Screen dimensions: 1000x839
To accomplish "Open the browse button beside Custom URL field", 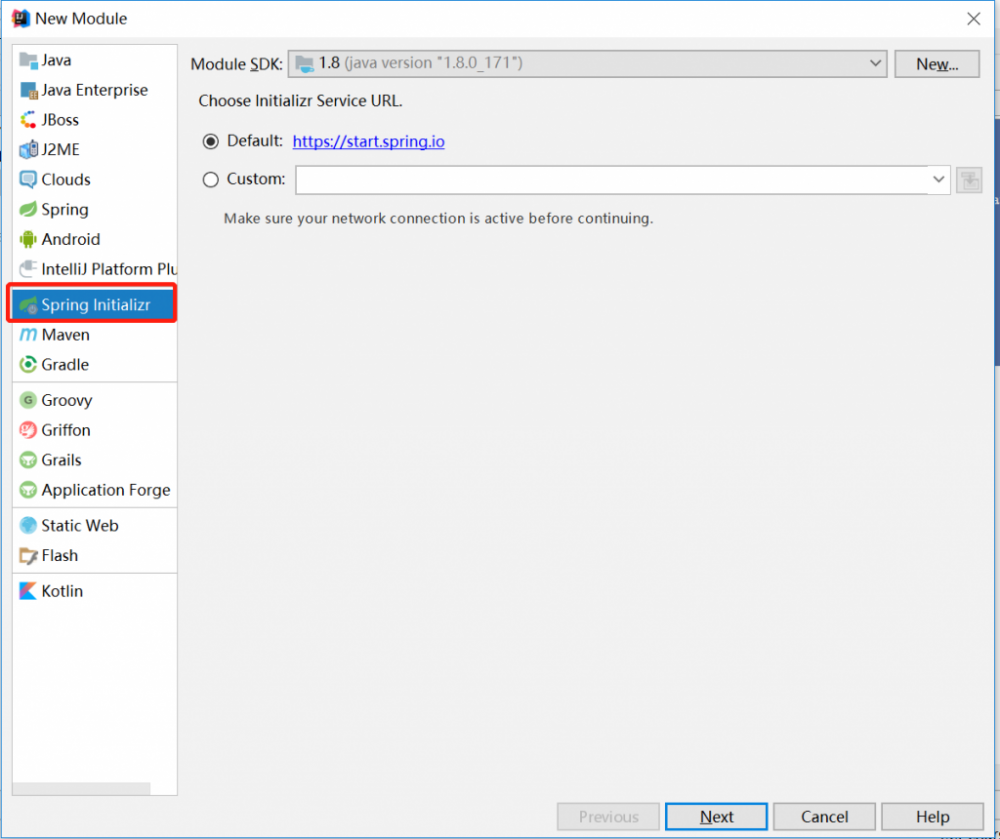I will (969, 180).
